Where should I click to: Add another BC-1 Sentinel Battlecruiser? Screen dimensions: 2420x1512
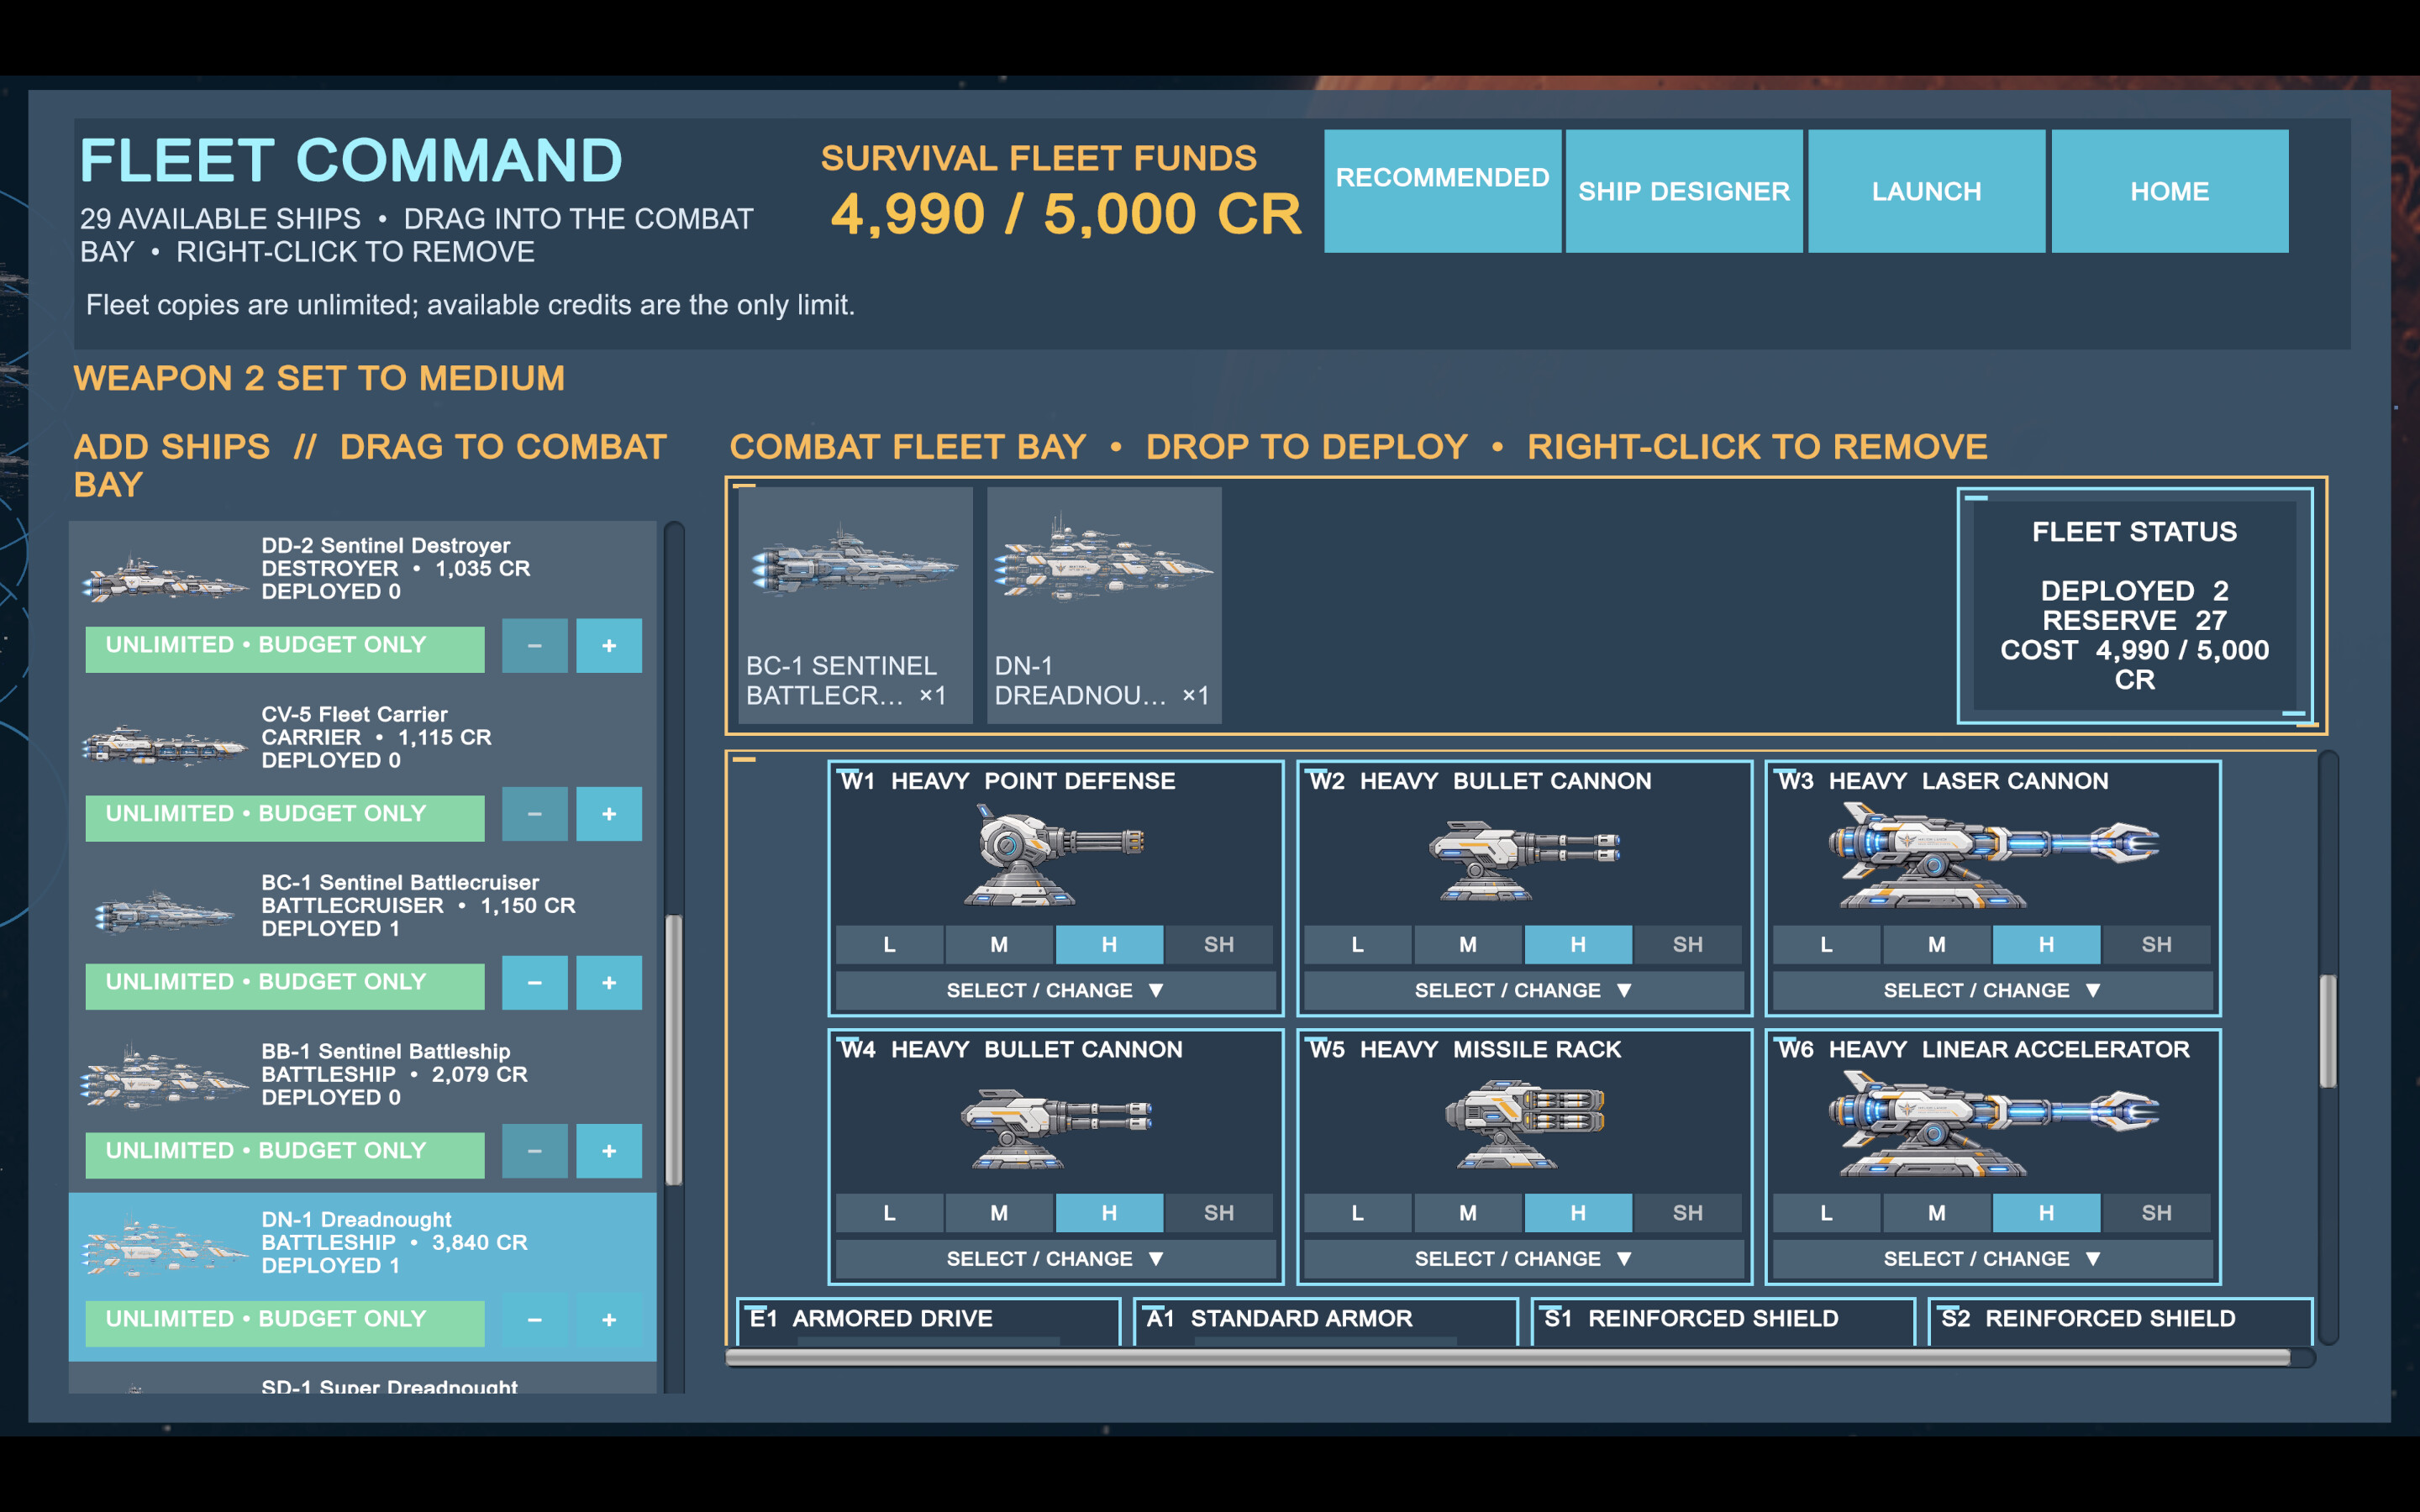tap(609, 983)
